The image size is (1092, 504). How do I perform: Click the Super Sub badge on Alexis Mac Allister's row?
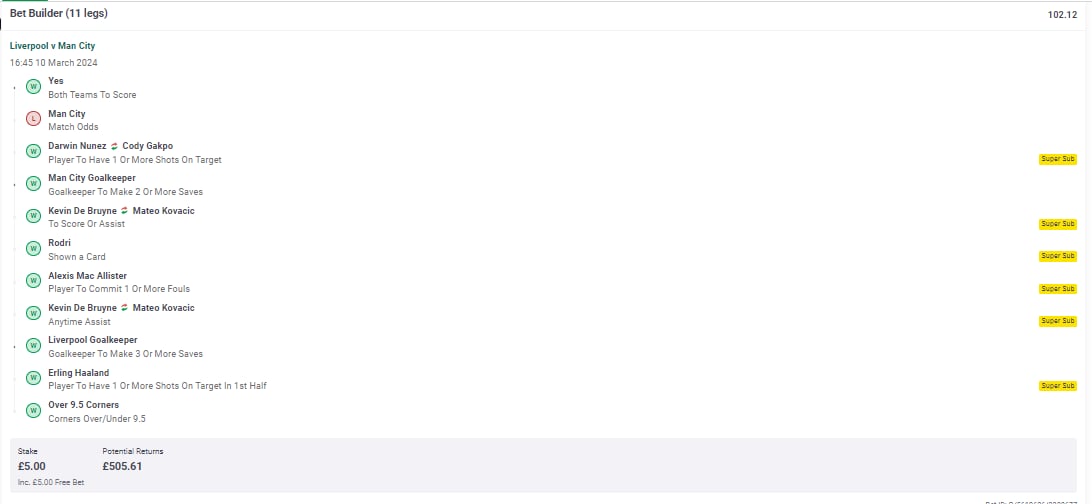[1057, 289]
